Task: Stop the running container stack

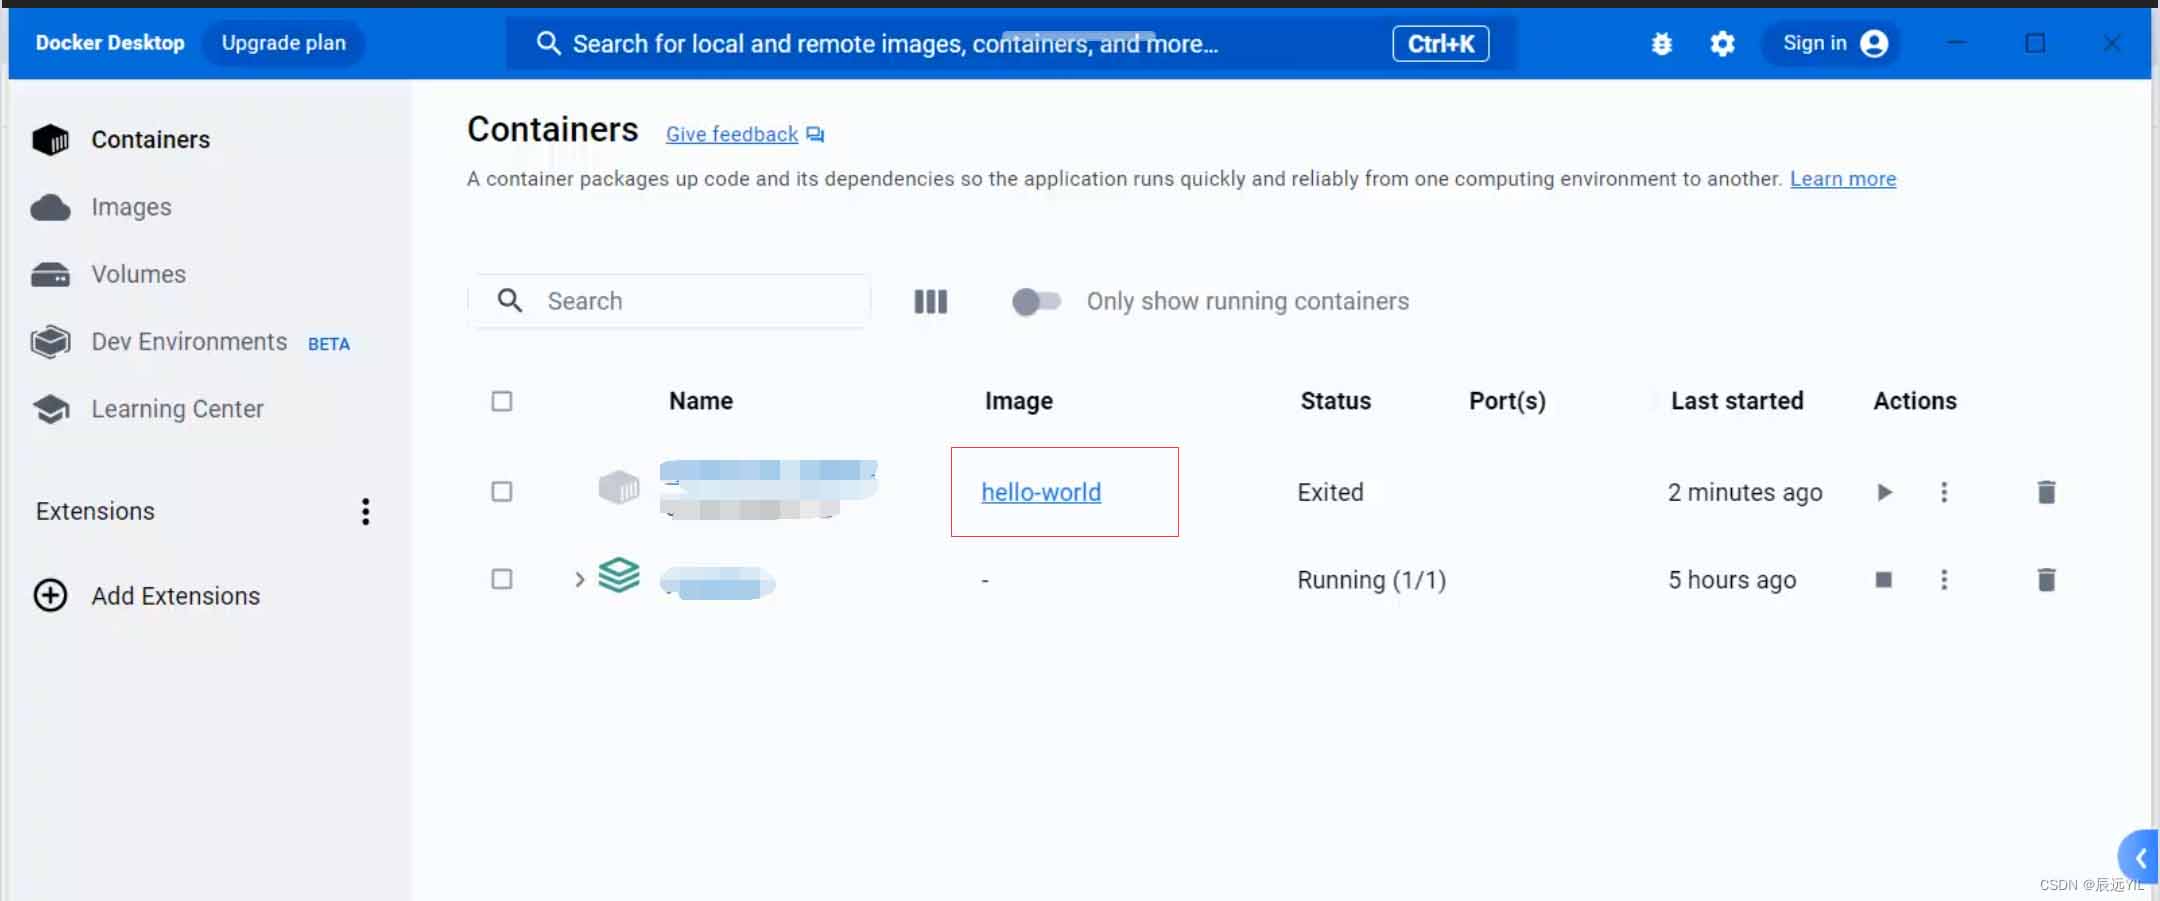Action: (x=1884, y=580)
